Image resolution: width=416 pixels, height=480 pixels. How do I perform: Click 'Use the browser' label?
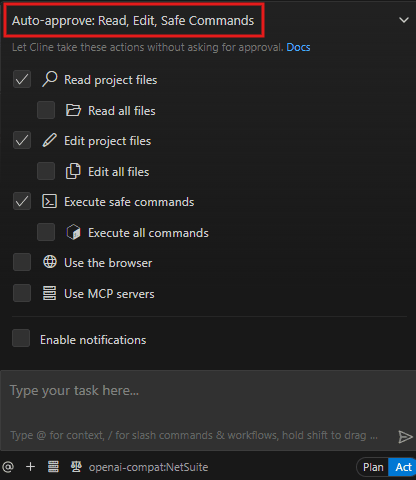(x=108, y=263)
